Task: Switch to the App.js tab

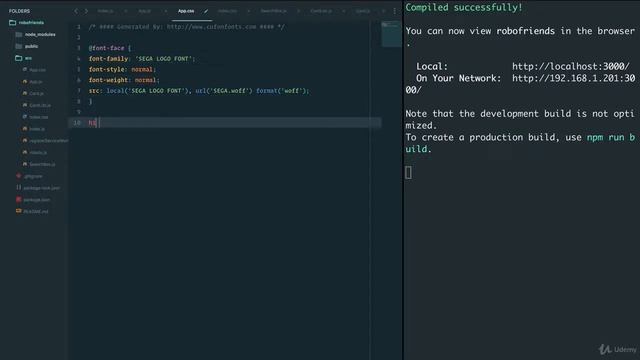Action: pyautogui.click(x=144, y=11)
